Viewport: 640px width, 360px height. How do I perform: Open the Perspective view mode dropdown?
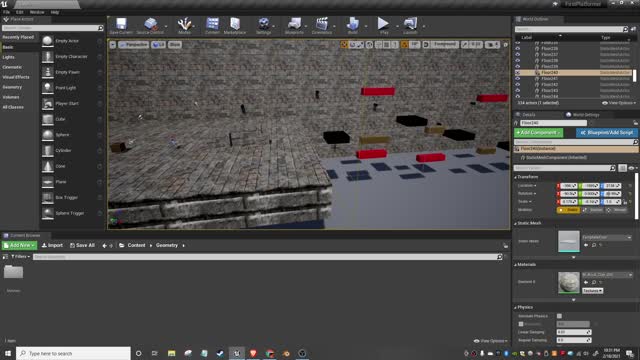(133, 44)
